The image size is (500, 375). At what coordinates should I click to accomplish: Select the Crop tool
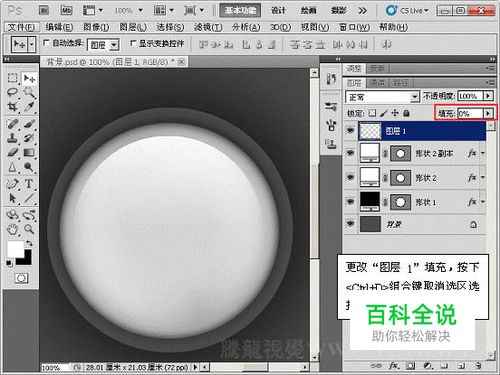pos(13,107)
